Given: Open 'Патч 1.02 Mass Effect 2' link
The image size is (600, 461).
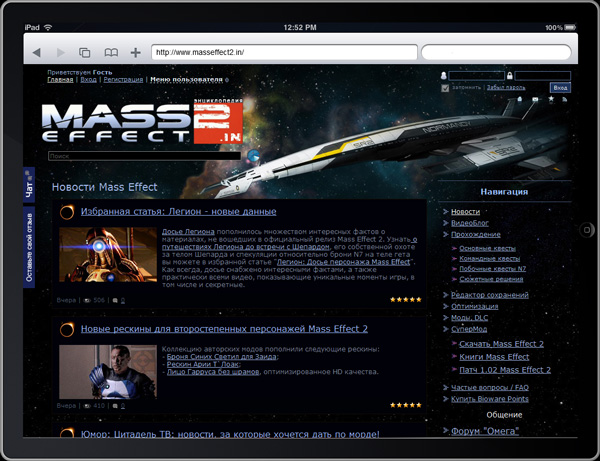Looking at the screenshot, I should [x=505, y=370].
